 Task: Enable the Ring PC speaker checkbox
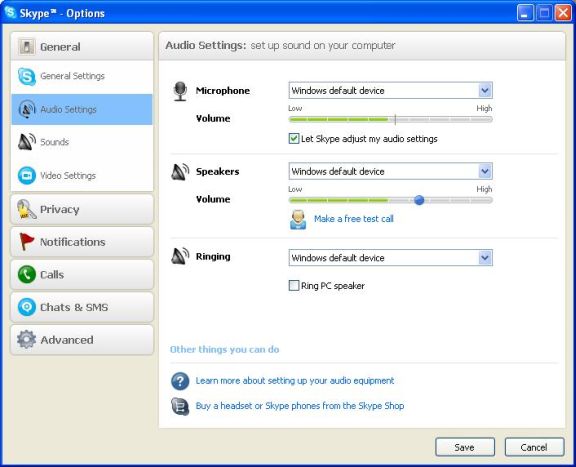(x=294, y=285)
